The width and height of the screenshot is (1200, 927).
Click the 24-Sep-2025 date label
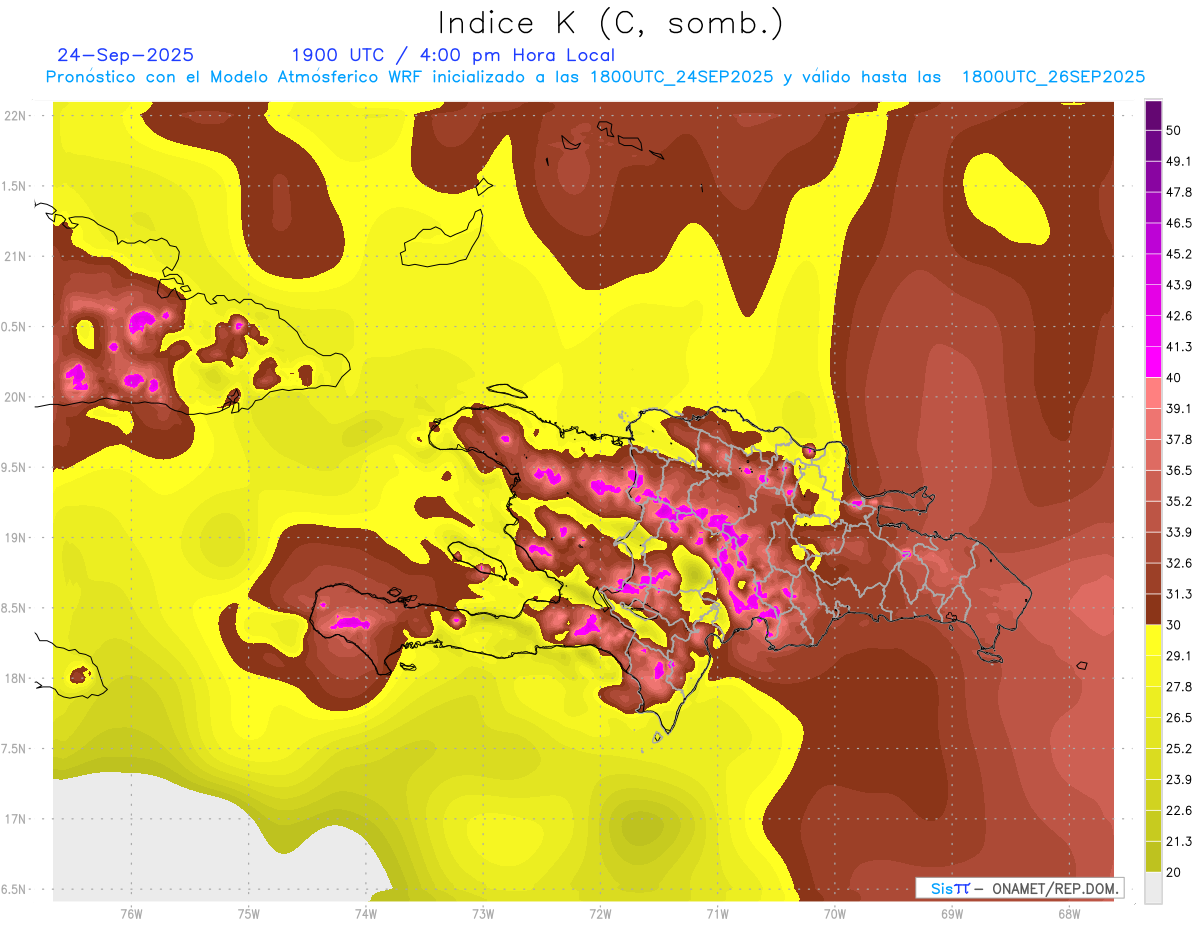coord(125,55)
